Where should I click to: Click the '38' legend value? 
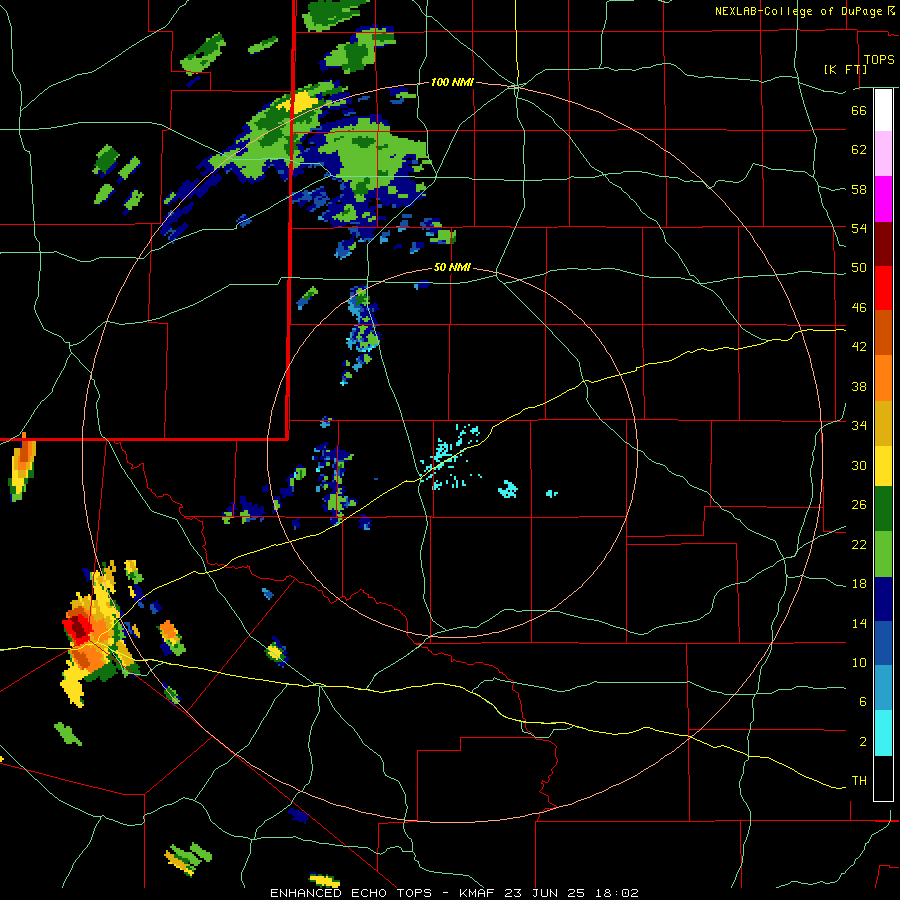pos(859,386)
